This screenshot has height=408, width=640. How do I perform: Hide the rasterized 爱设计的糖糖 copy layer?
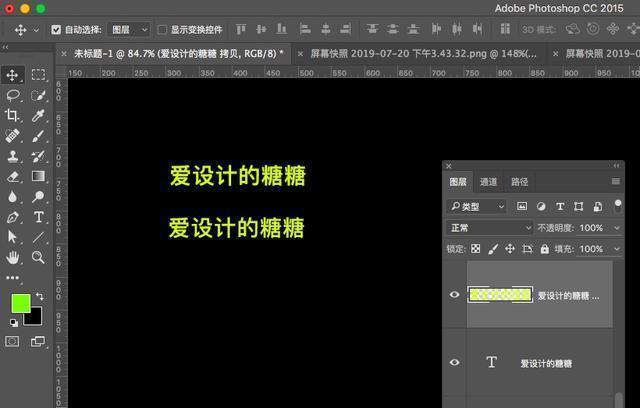(454, 295)
